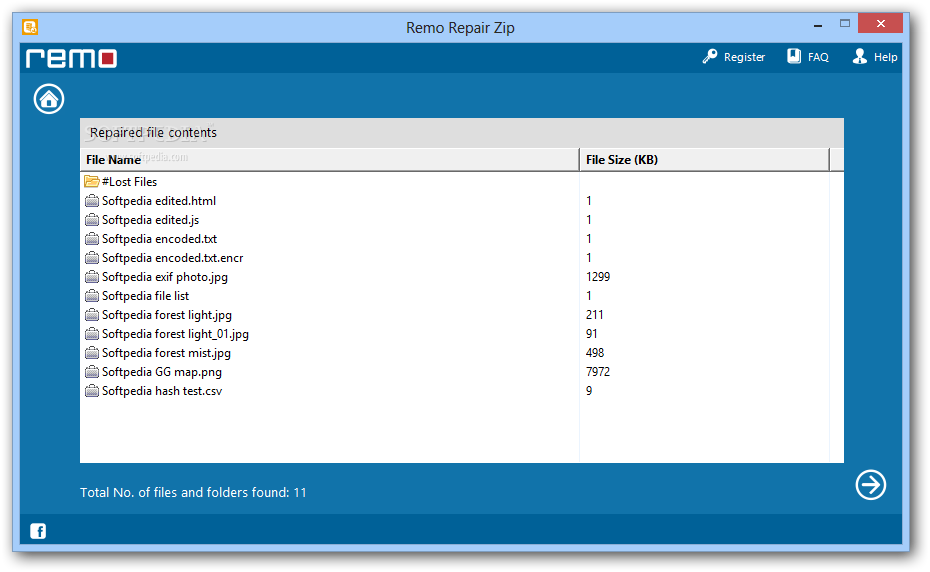Select the #Lost Files folder name
This screenshot has height=572, width=930.
129,182
